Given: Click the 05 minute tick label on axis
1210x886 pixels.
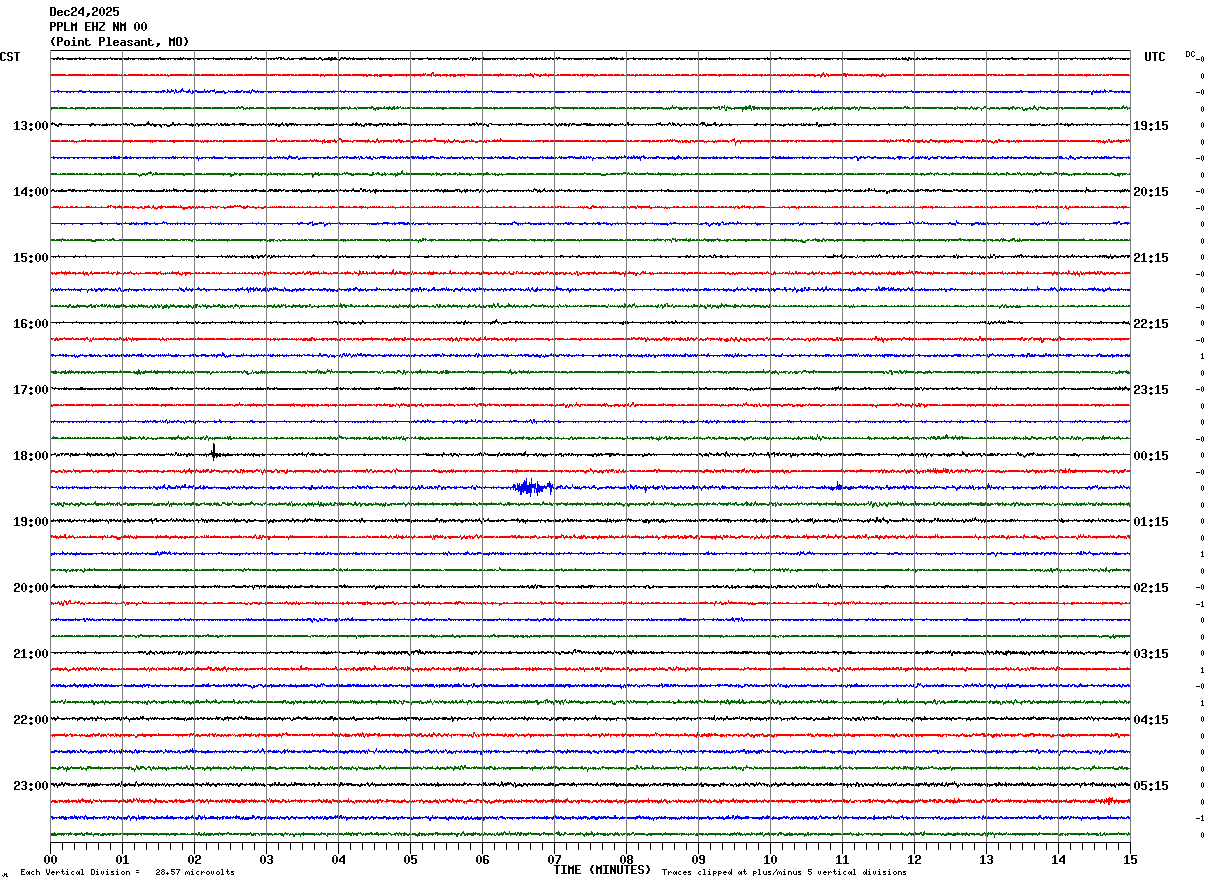Looking at the screenshot, I should pyautogui.click(x=410, y=859).
